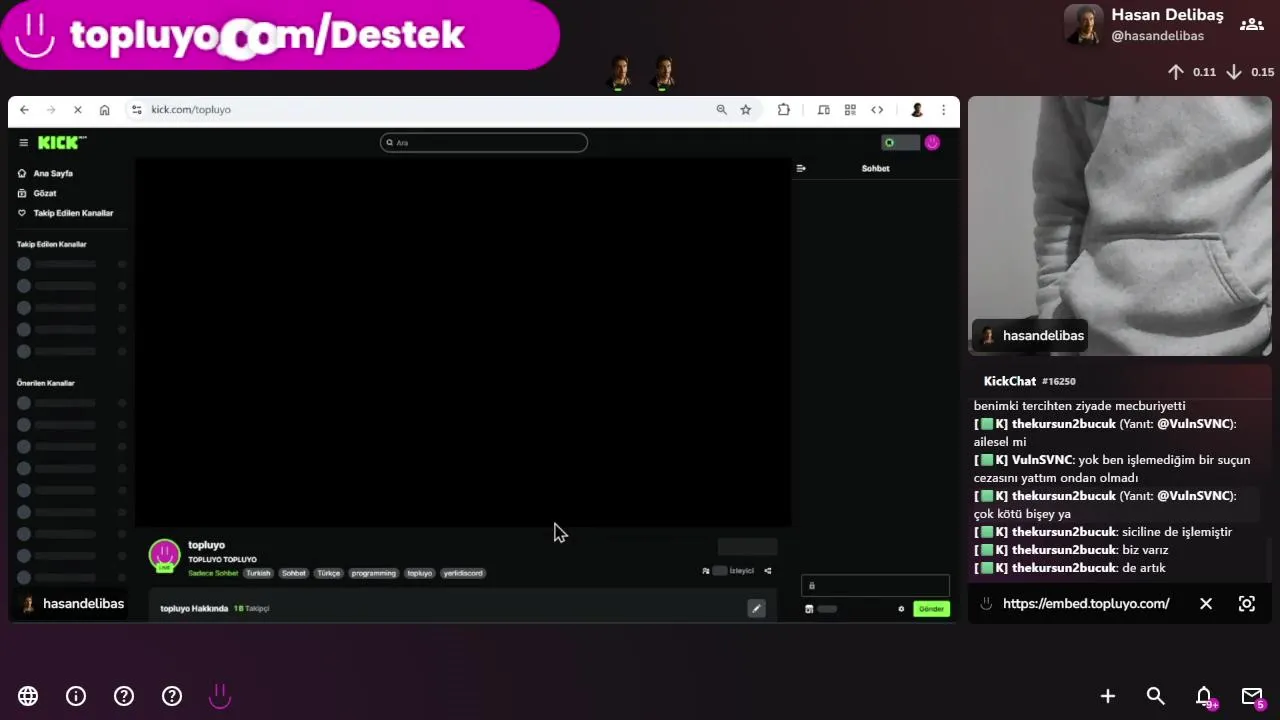
Task: Select the Turkish tag
Action: [x=259, y=573]
